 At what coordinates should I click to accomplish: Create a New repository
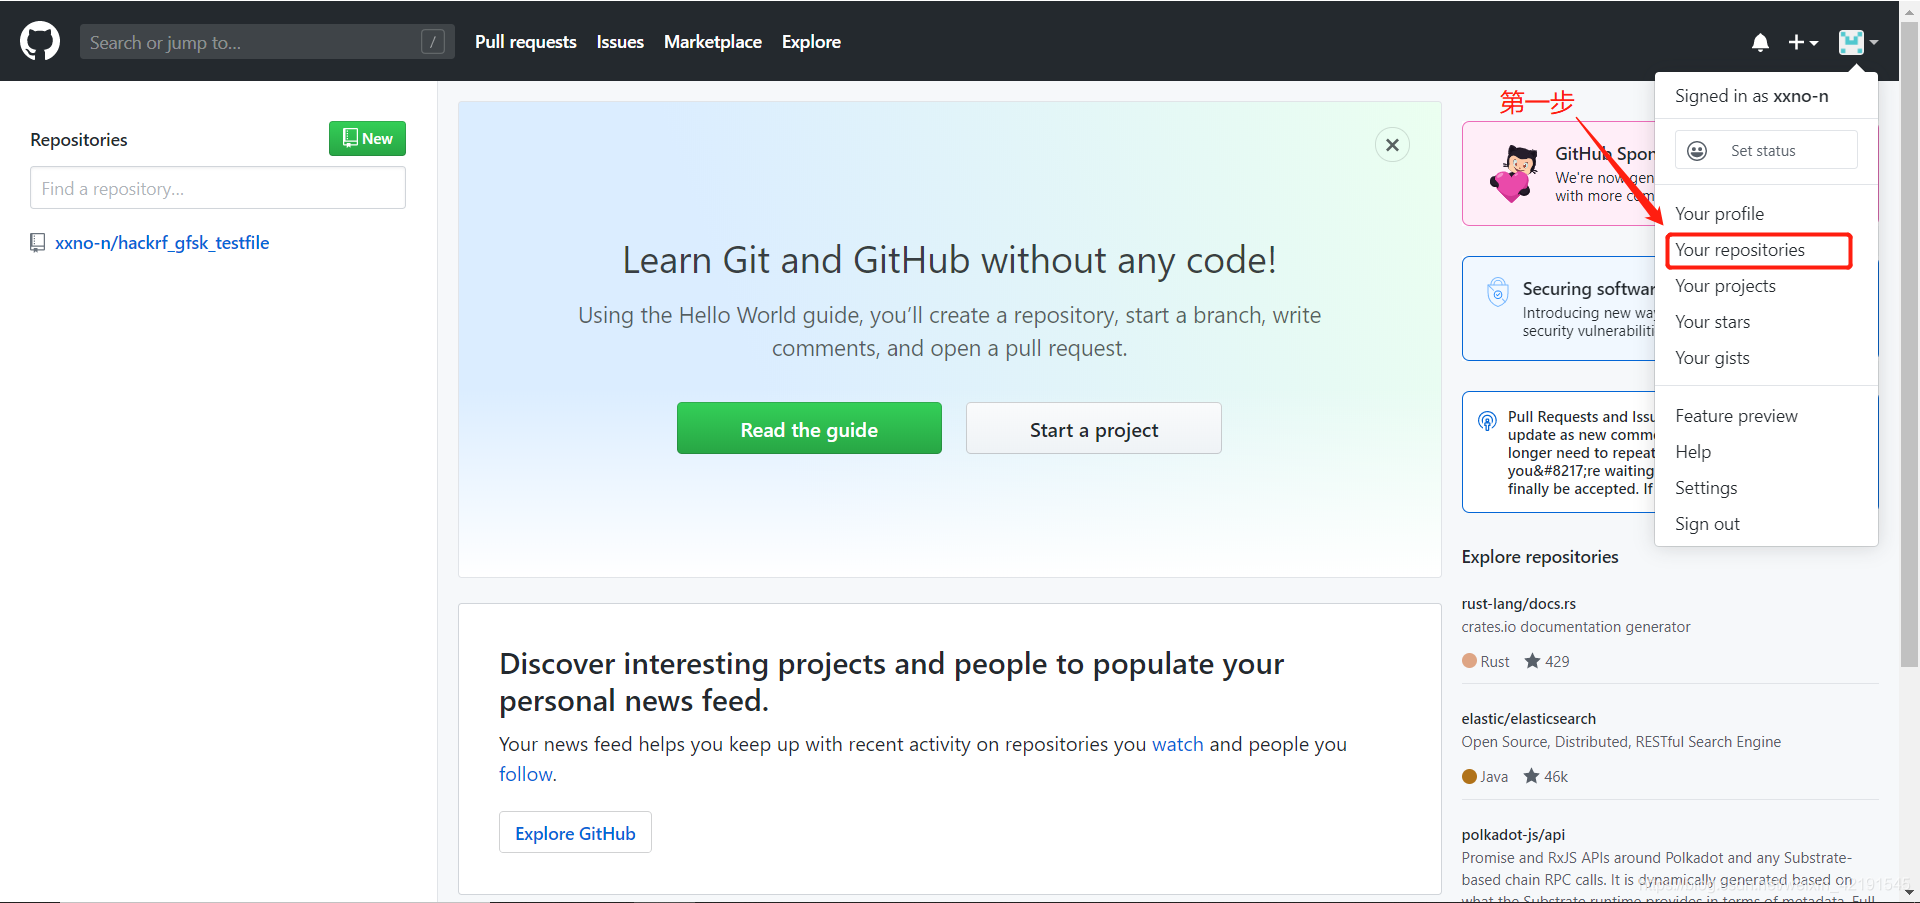click(x=367, y=138)
